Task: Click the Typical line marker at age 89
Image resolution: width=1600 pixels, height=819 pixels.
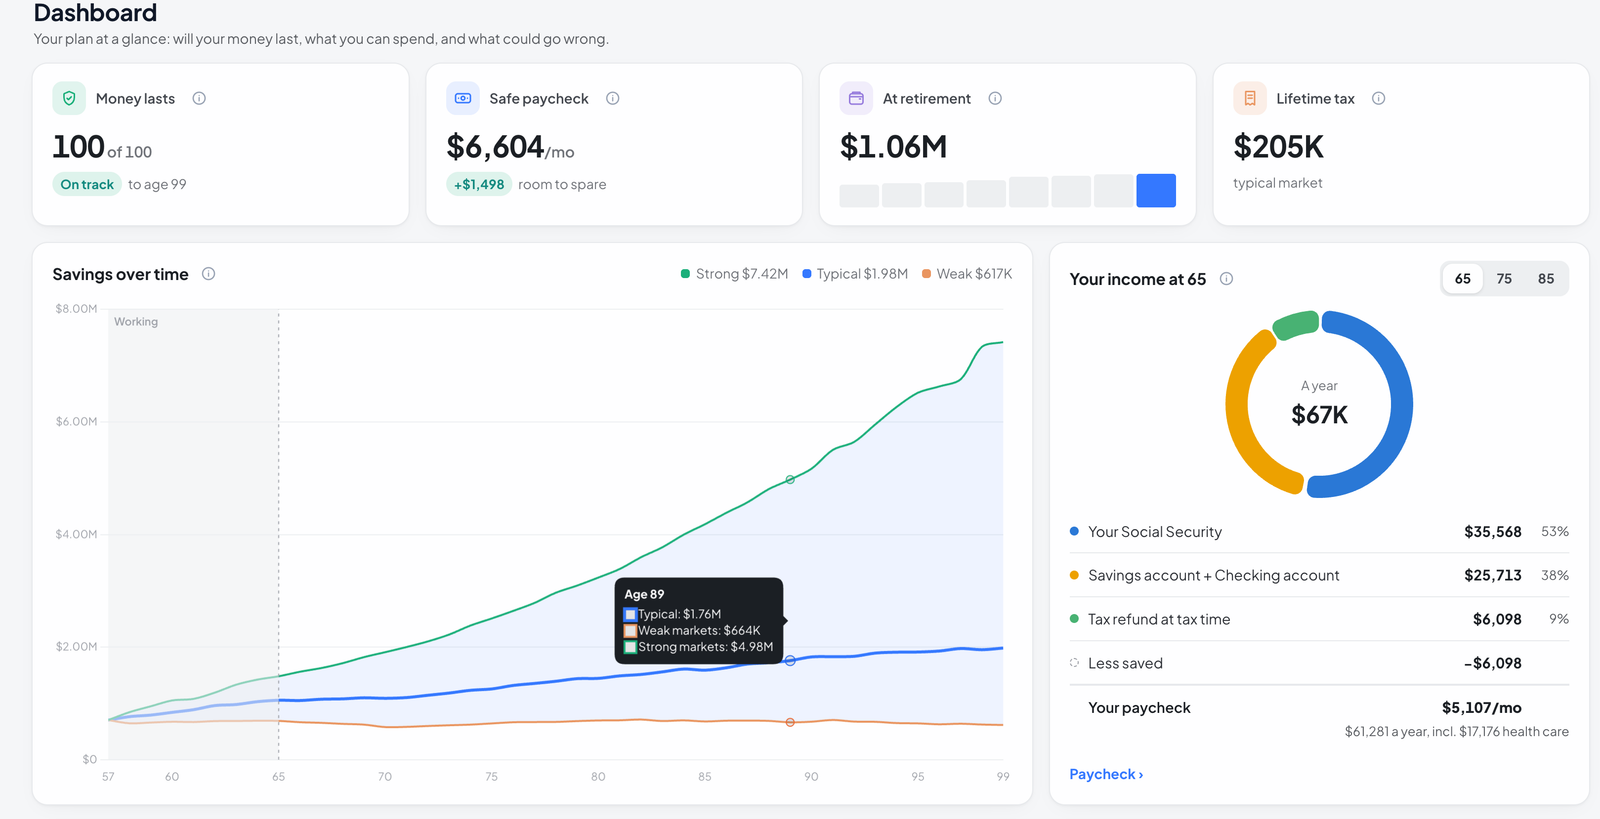Action: (x=790, y=661)
